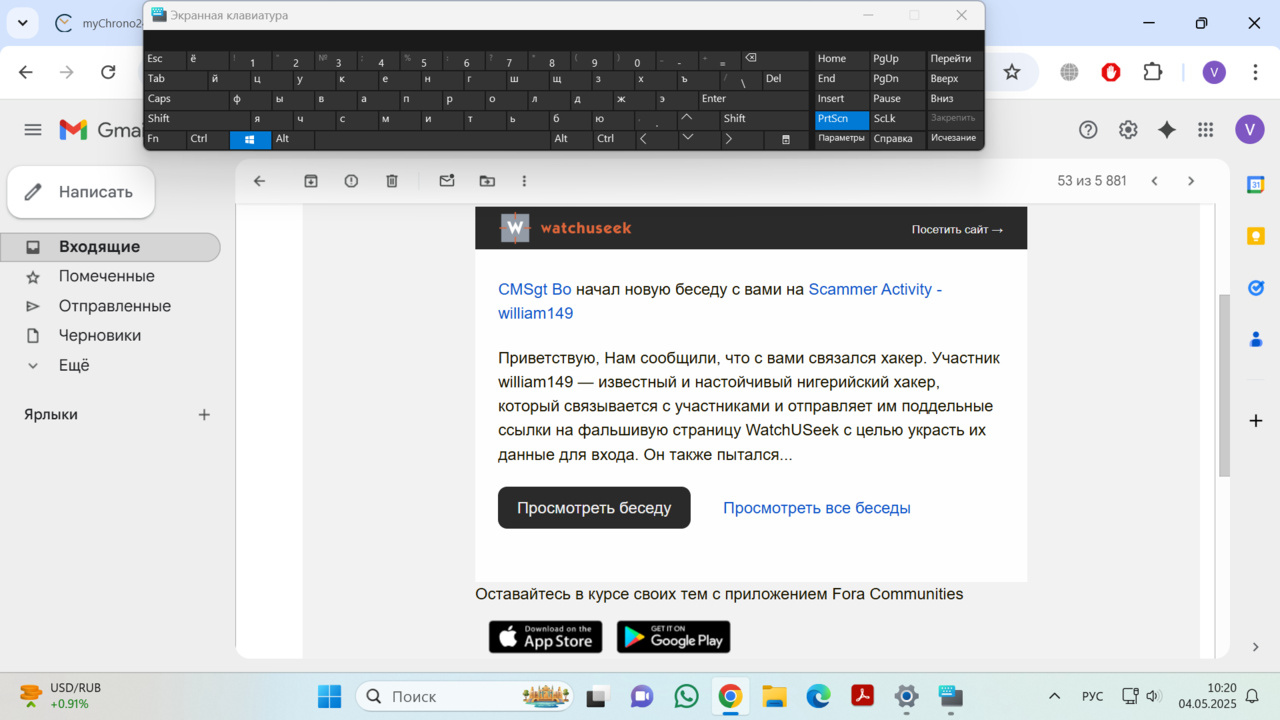The height and width of the screenshot is (720, 1280).
Task: Open the Черновики folder
Action: (x=99, y=336)
